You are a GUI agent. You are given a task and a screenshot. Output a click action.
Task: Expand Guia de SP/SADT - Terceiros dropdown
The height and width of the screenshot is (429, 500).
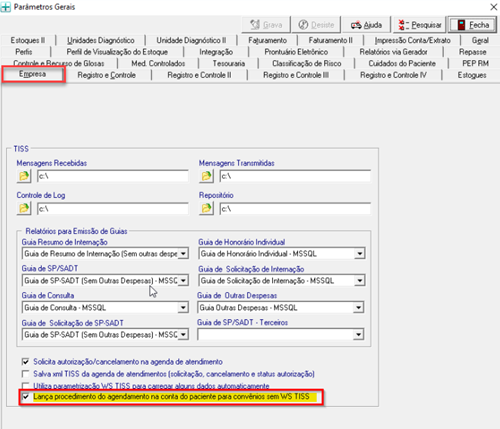tap(358, 334)
